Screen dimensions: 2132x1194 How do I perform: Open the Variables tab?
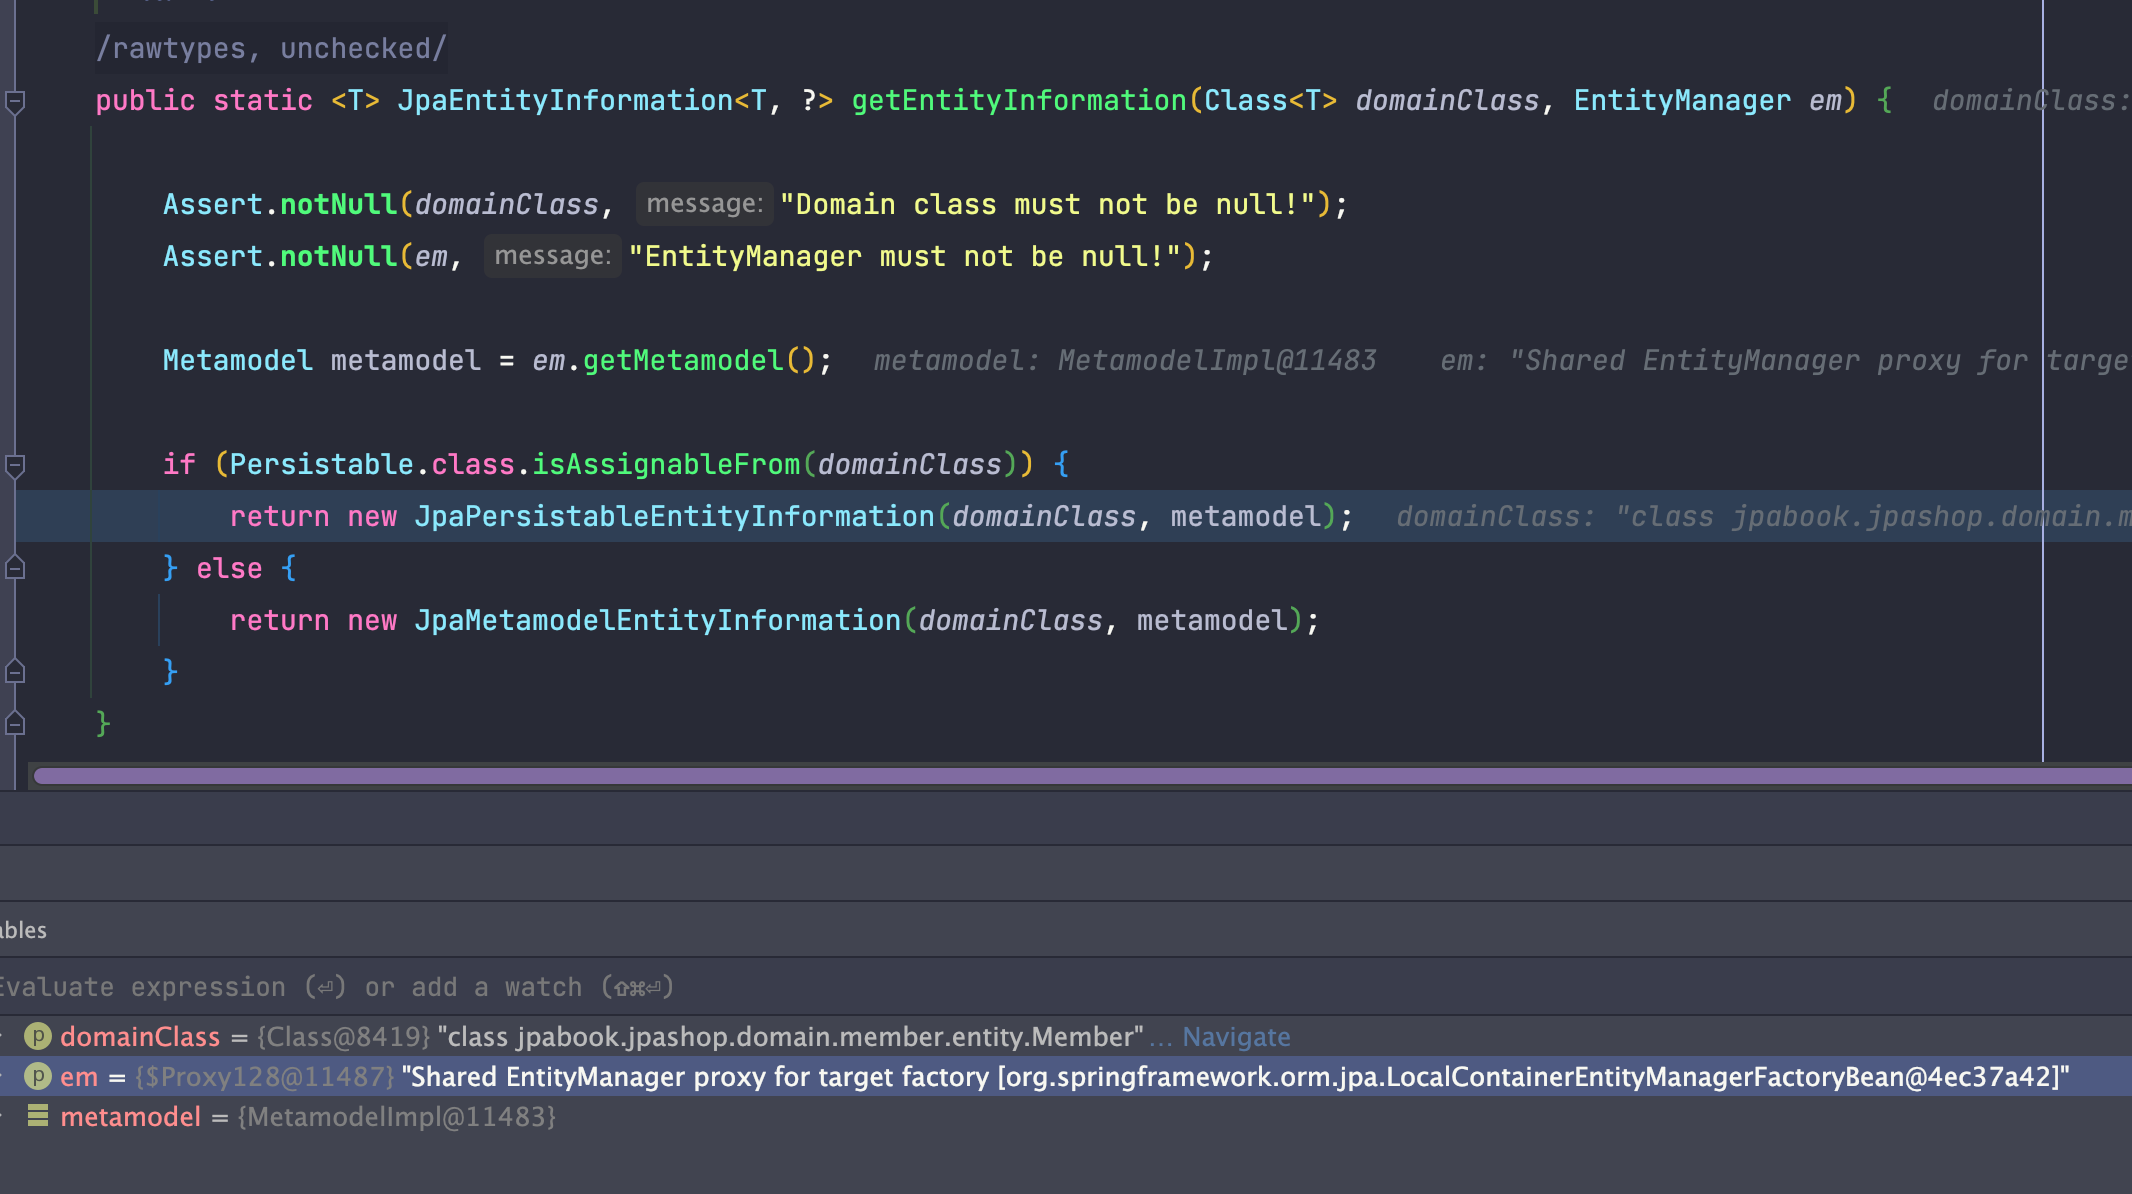tap(24, 930)
